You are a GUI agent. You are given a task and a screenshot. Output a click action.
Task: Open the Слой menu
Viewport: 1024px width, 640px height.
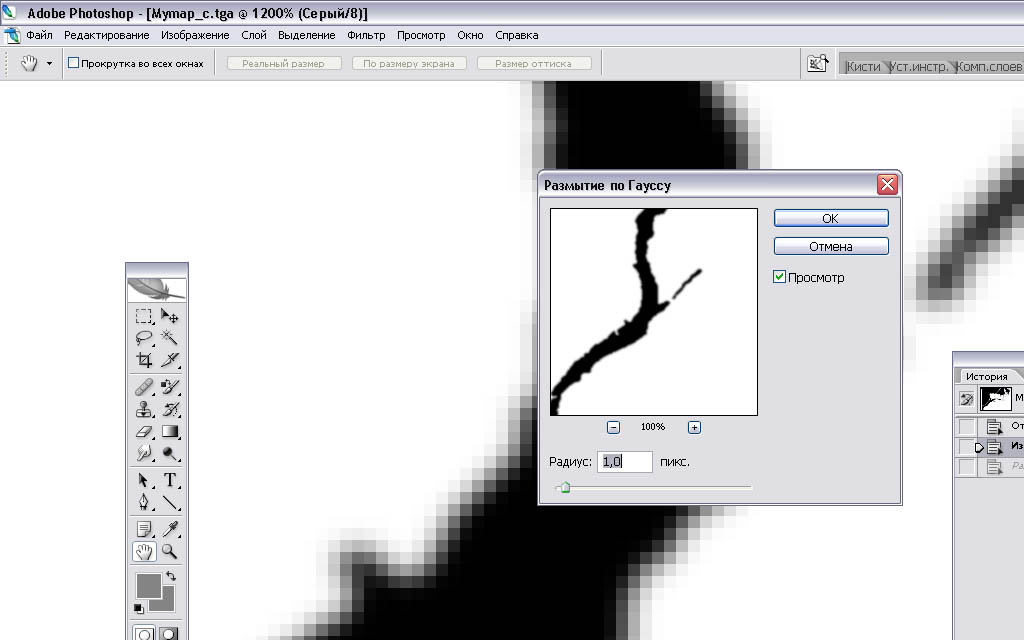(x=254, y=35)
